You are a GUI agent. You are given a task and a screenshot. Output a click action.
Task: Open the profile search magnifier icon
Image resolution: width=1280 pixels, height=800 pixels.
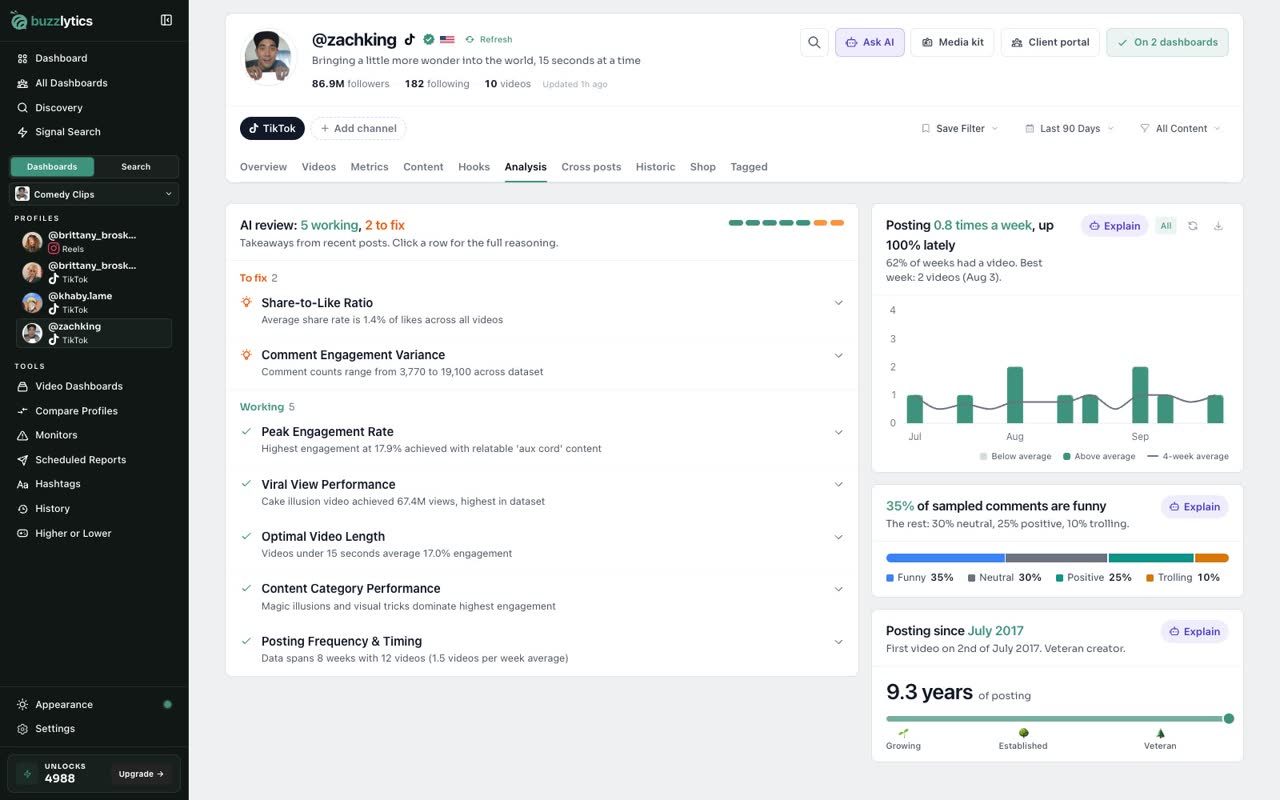coord(814,42)
